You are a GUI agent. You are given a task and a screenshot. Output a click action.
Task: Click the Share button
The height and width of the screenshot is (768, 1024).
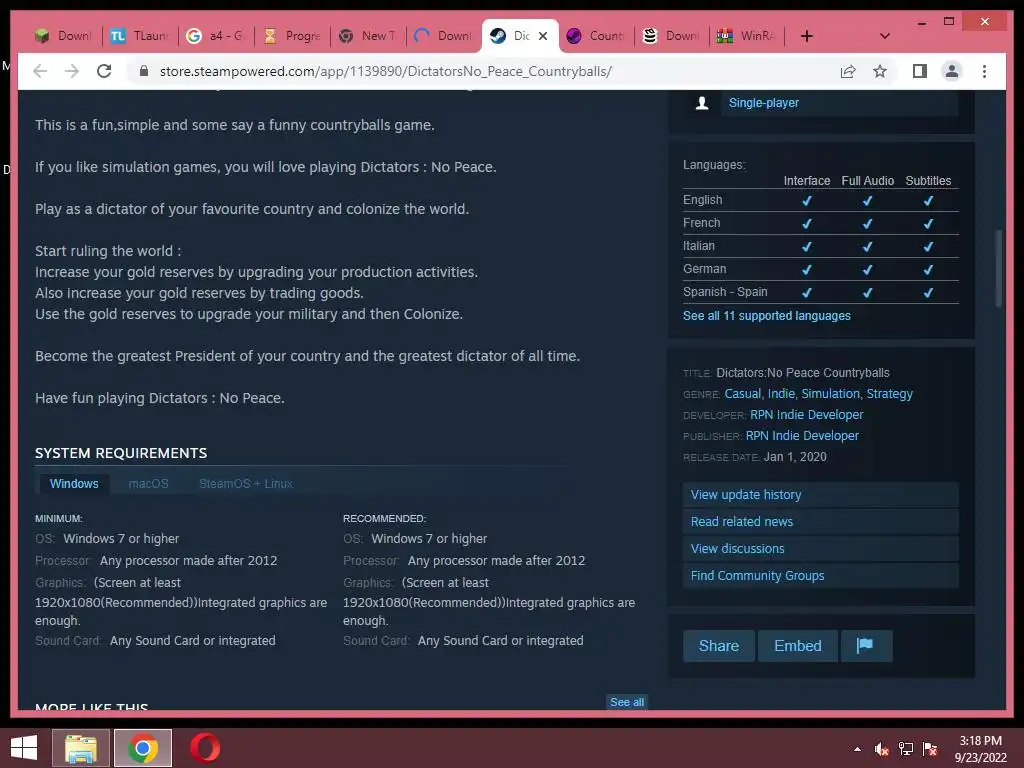[x=719, y=646]
